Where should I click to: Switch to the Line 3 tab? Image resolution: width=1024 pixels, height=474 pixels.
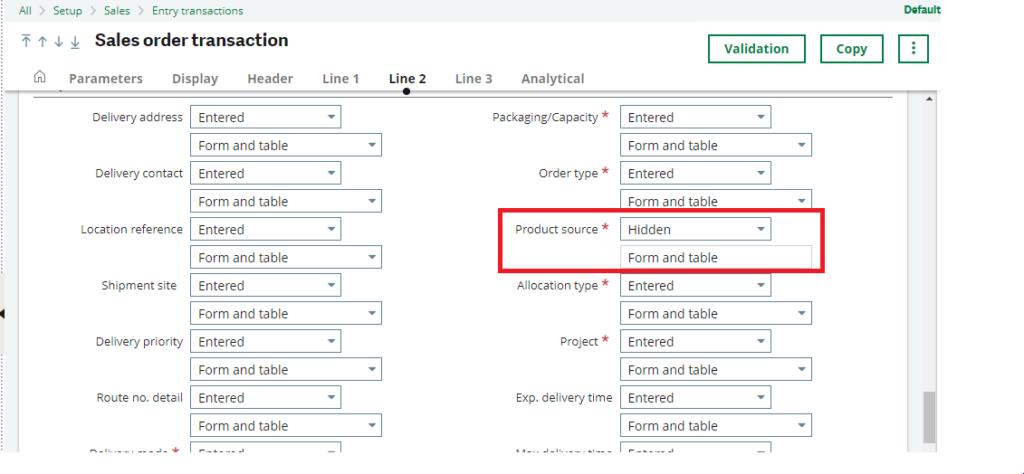tap(473, 79)
